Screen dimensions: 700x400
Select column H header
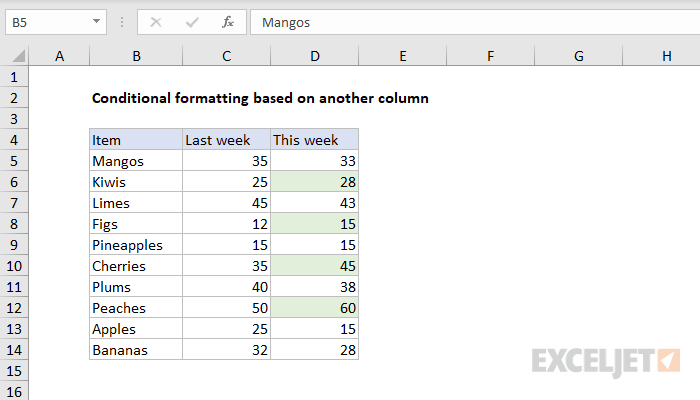[x=666, y=57]
